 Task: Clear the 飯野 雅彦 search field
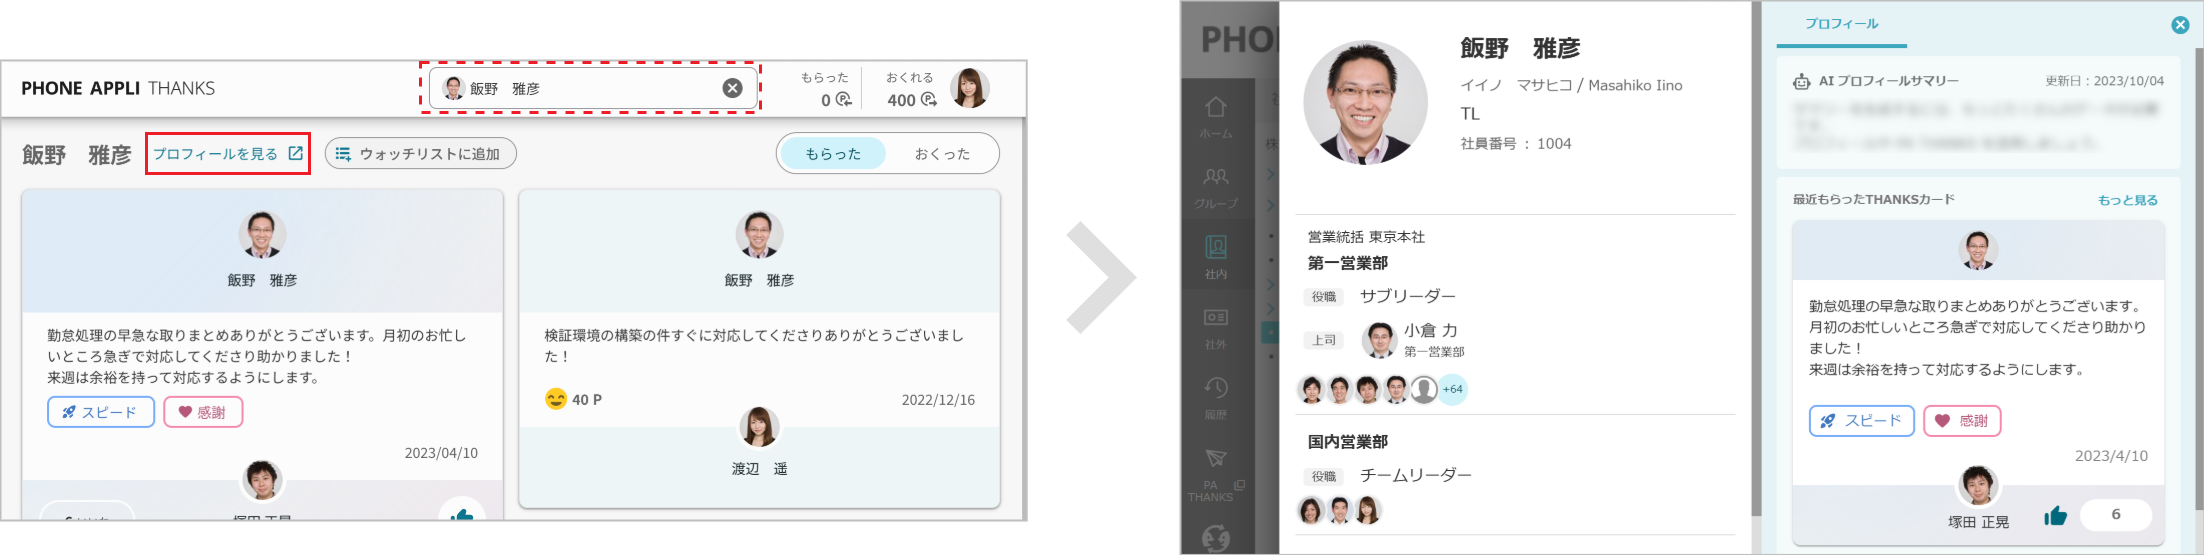[x=733, y=88]
